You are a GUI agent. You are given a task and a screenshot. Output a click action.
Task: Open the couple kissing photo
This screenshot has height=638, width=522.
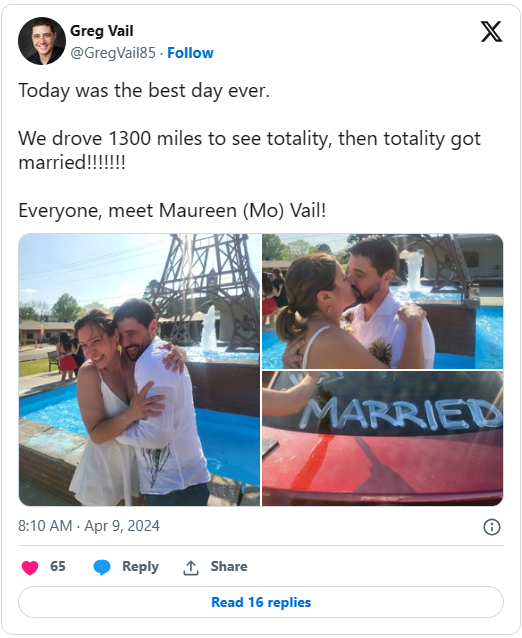pyautogui.click(x=382, y=302)
